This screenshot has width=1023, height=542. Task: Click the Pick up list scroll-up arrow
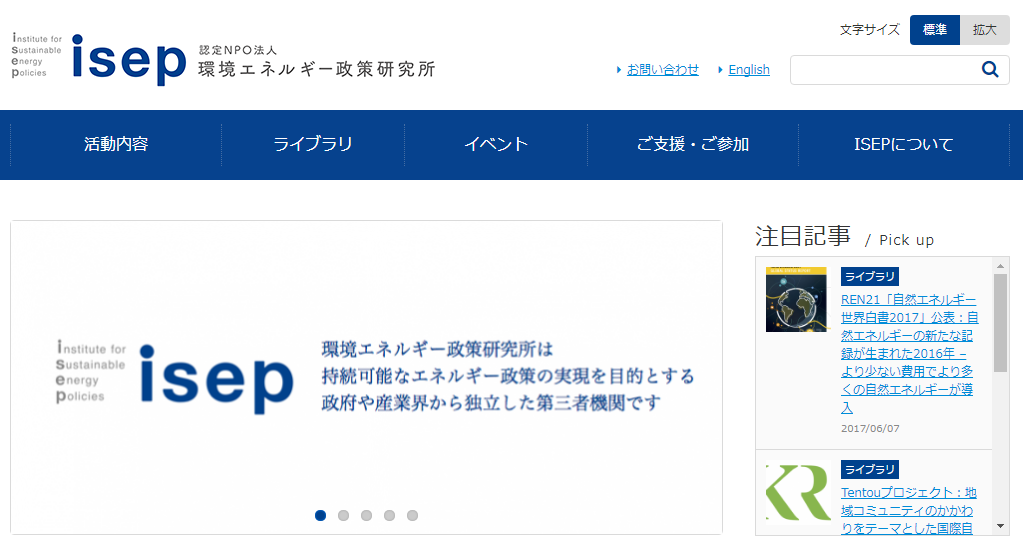coord(1000,266)
